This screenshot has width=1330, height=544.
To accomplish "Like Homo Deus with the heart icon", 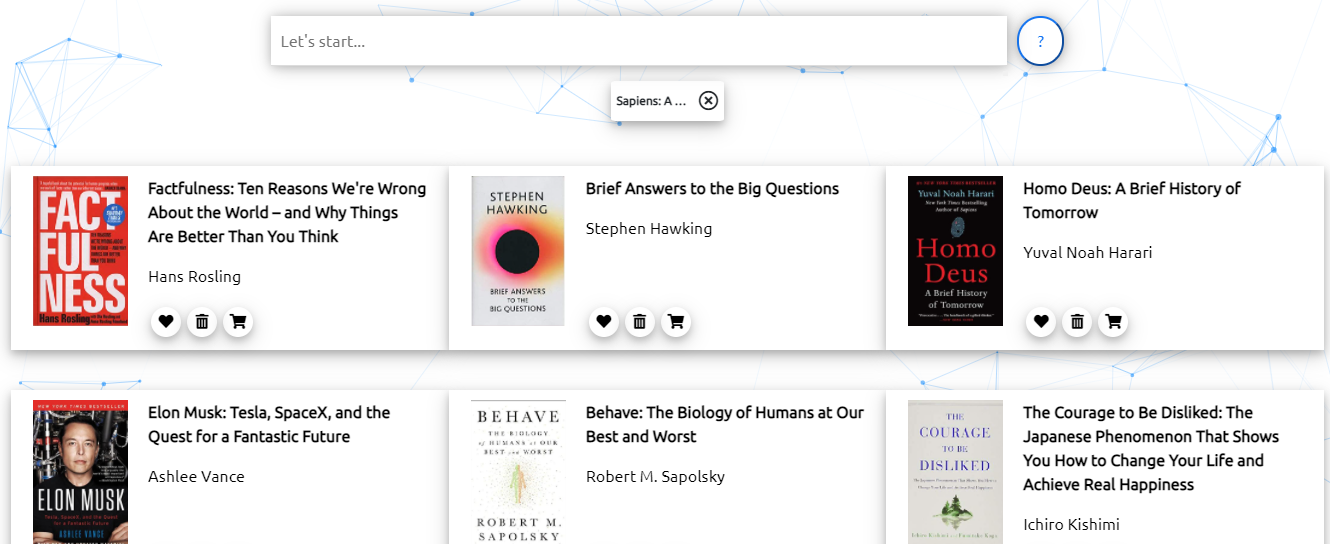I will pyautogui.click(x=1041, y=322).
